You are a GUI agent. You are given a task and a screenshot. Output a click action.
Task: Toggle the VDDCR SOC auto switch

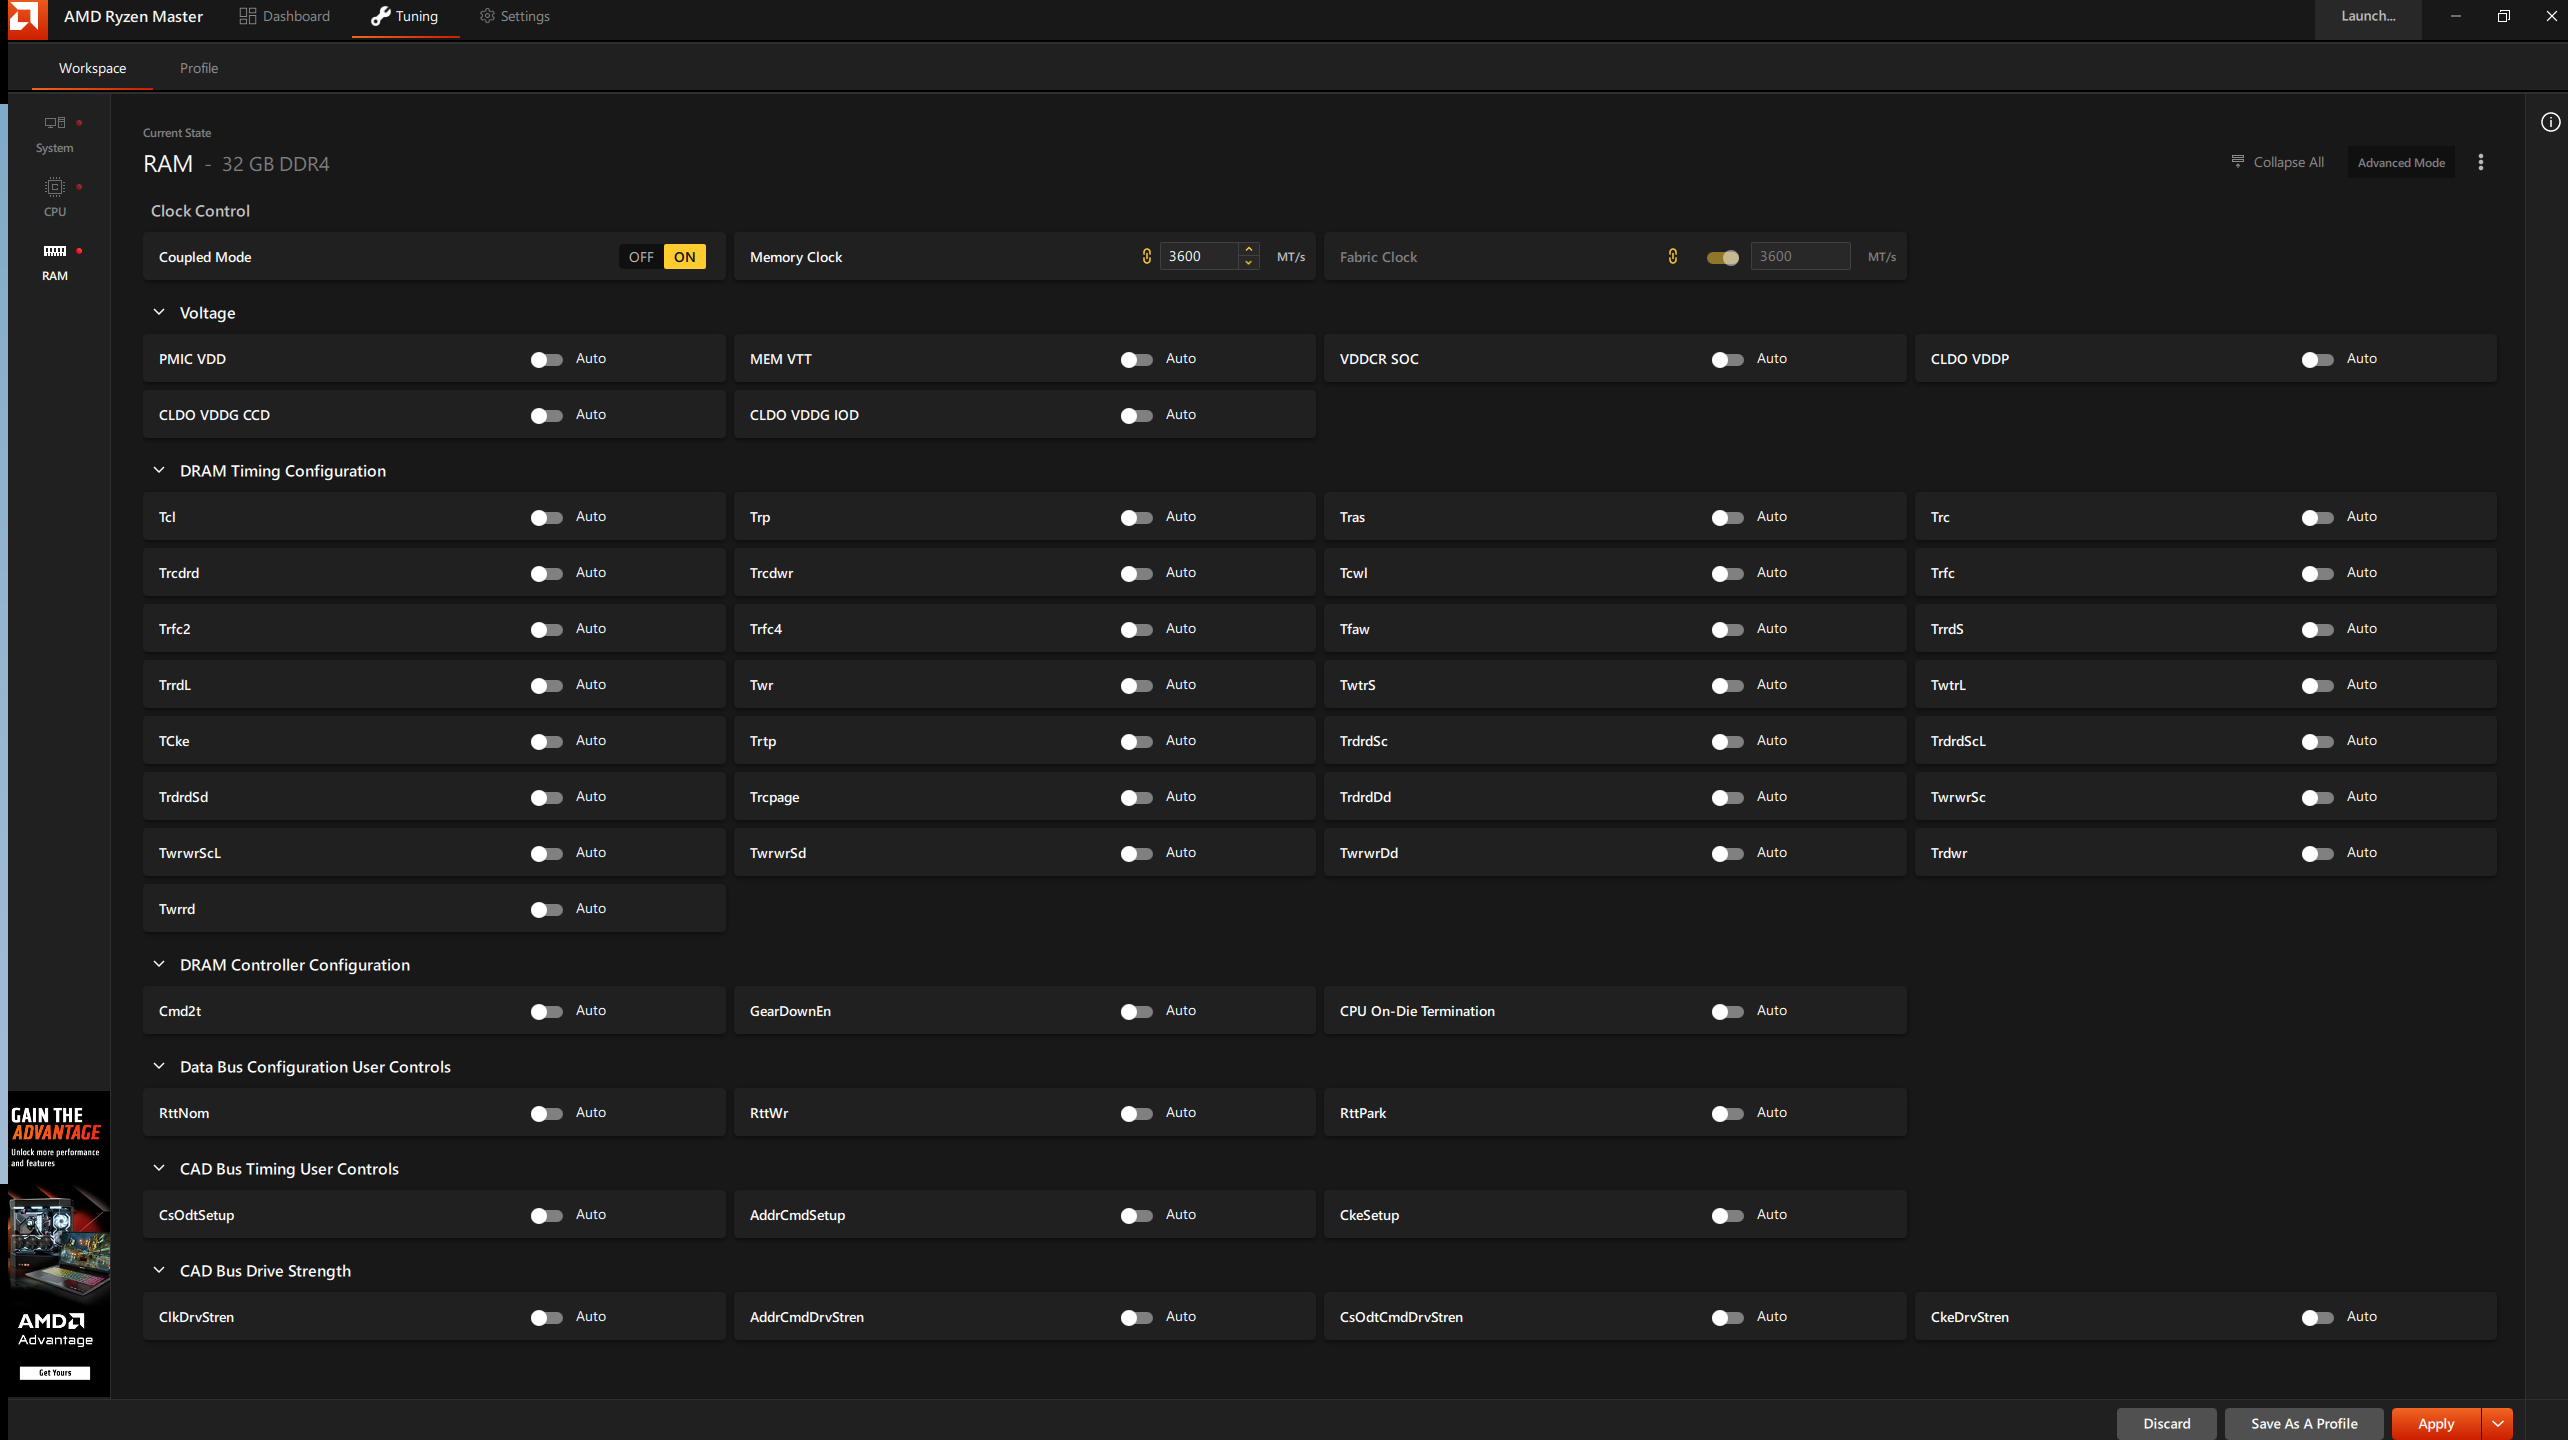[1727, 359]
